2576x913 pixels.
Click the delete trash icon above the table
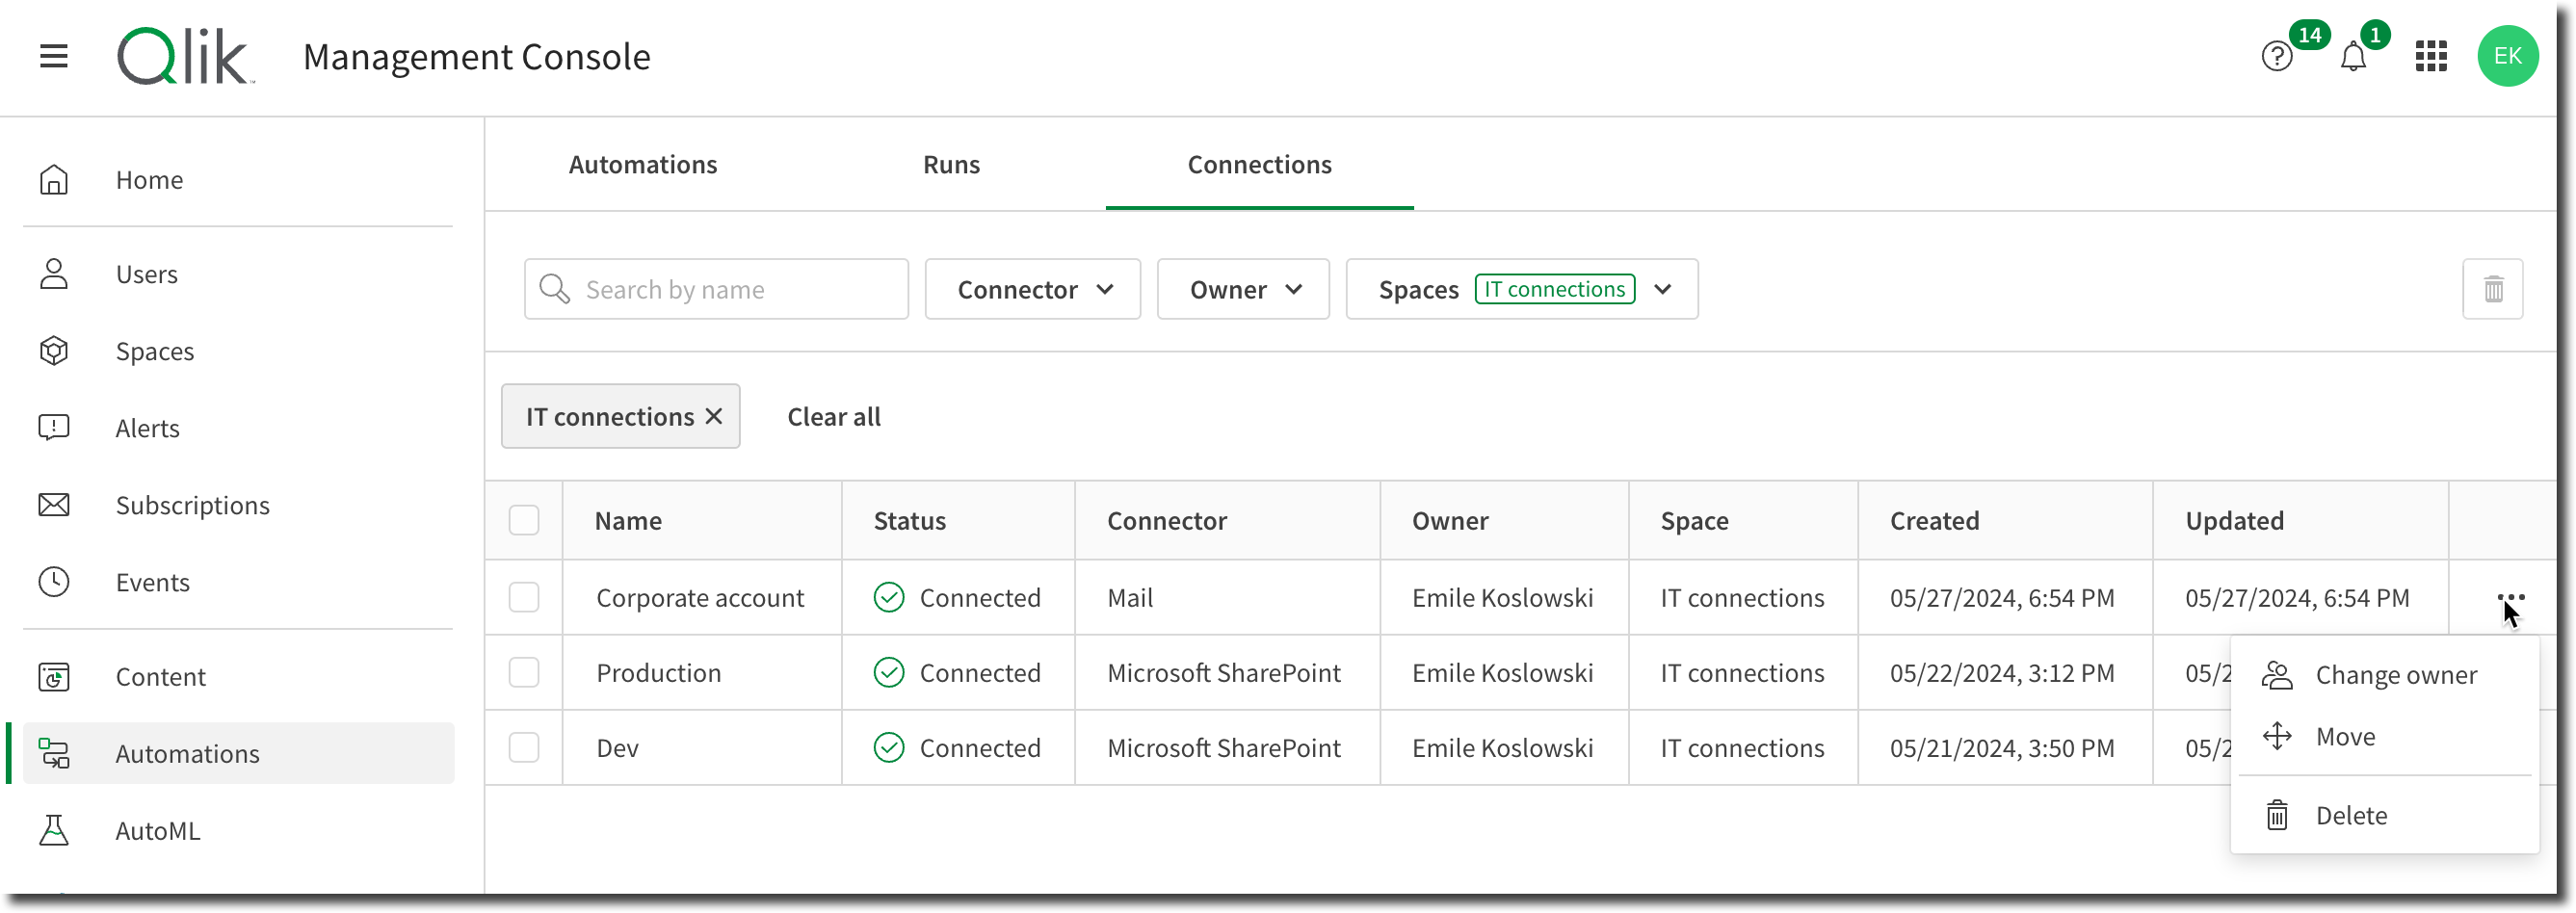click(x=2493, y=289)
